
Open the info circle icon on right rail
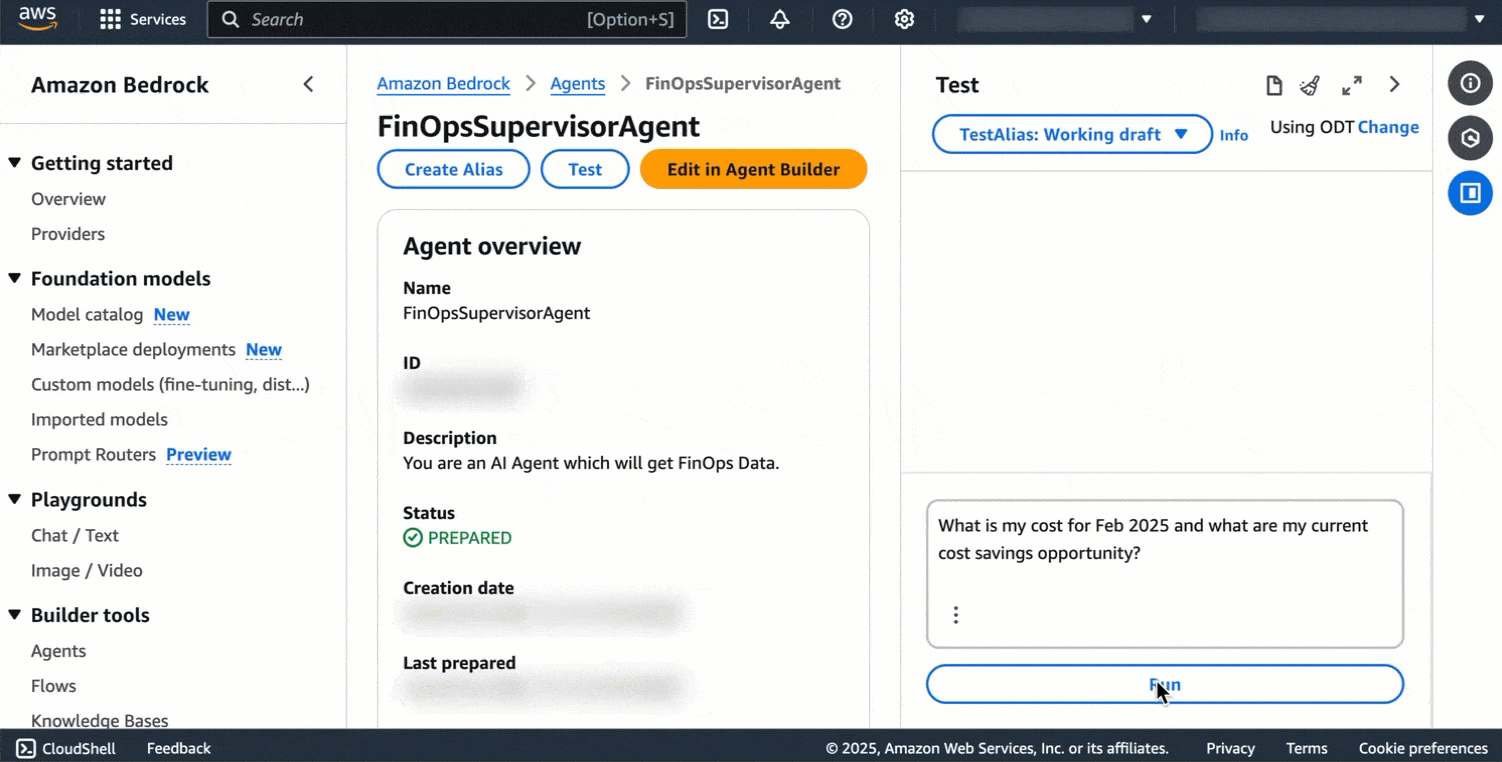pyautogui.click(x=1470, y=83)
